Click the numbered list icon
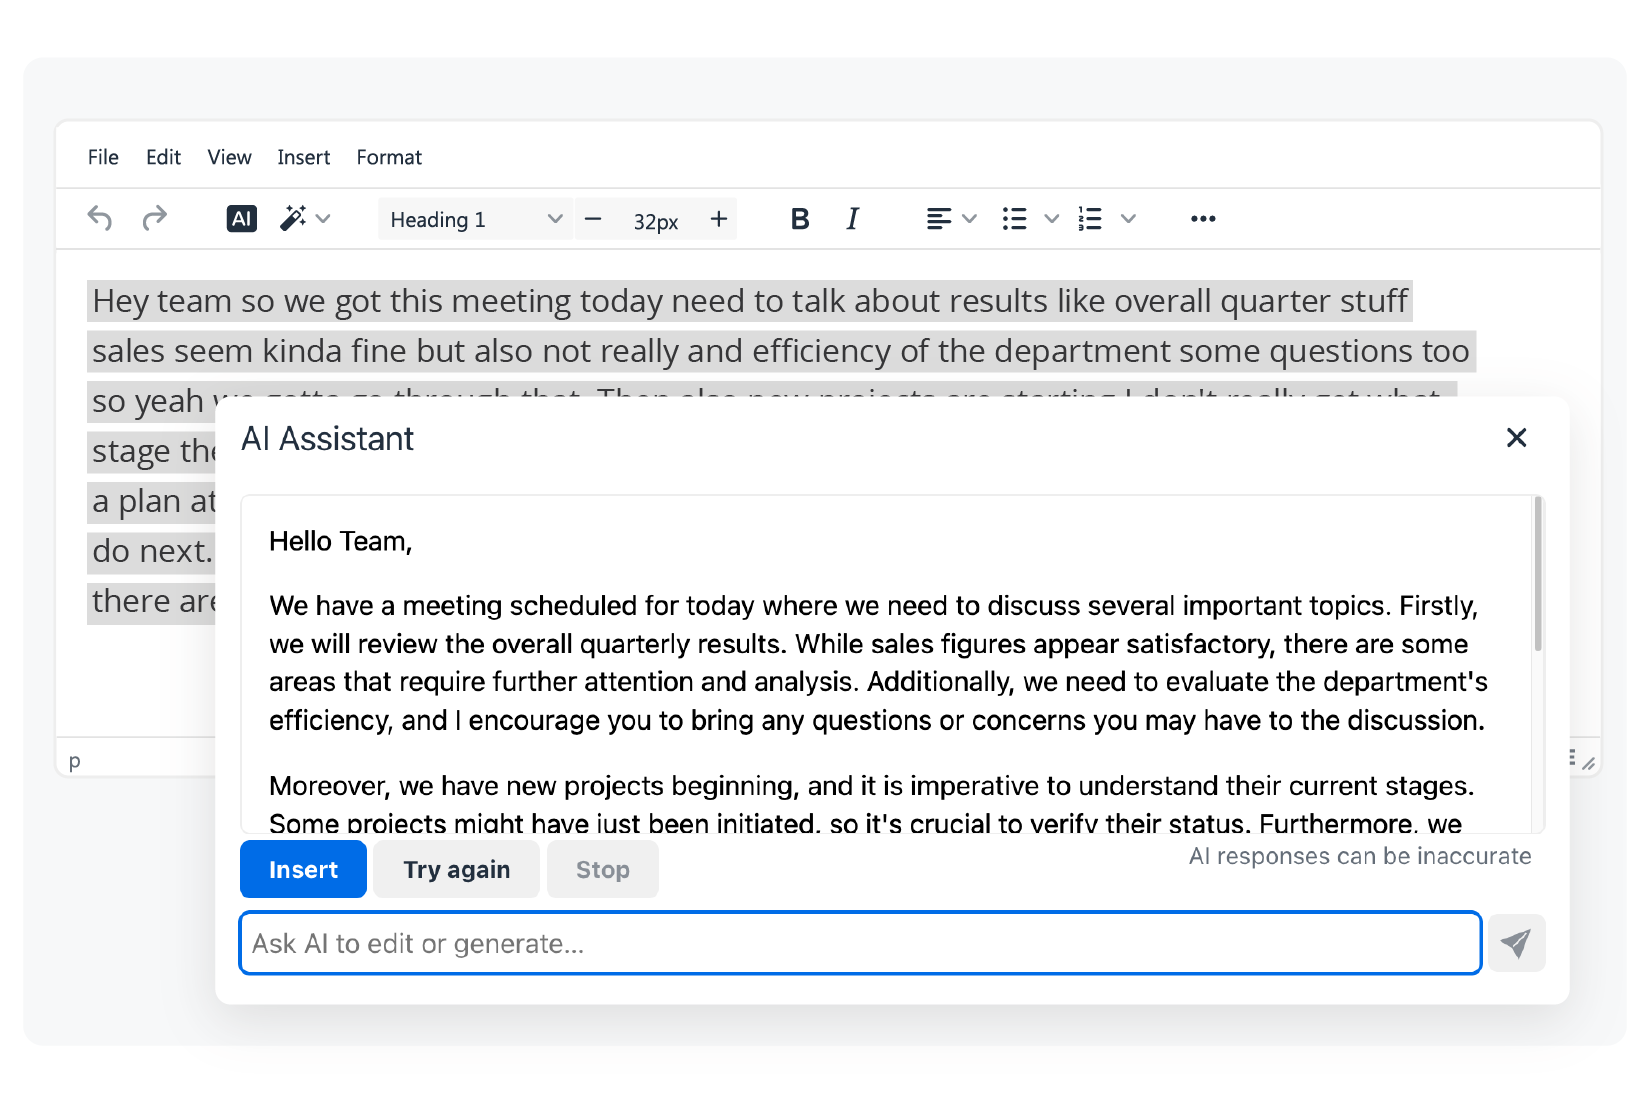 1090,219
